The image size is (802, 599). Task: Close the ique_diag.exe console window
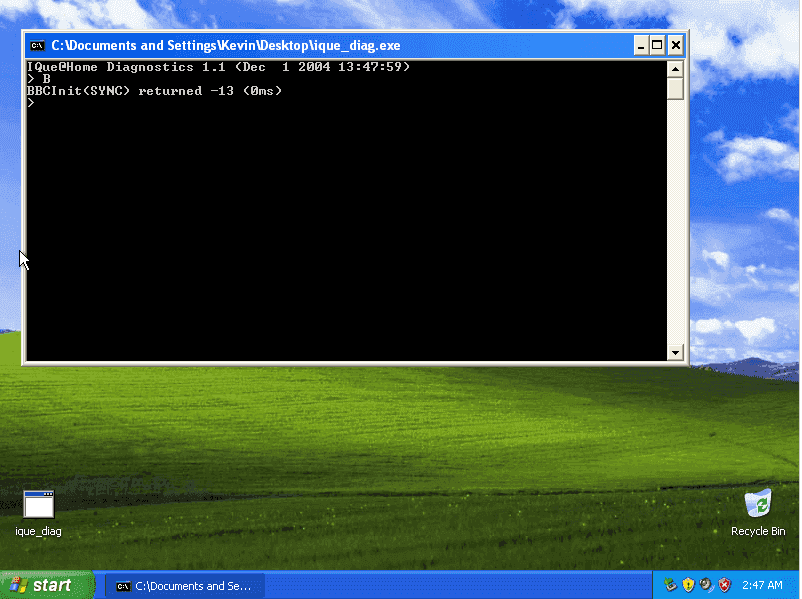coord(676,46)
